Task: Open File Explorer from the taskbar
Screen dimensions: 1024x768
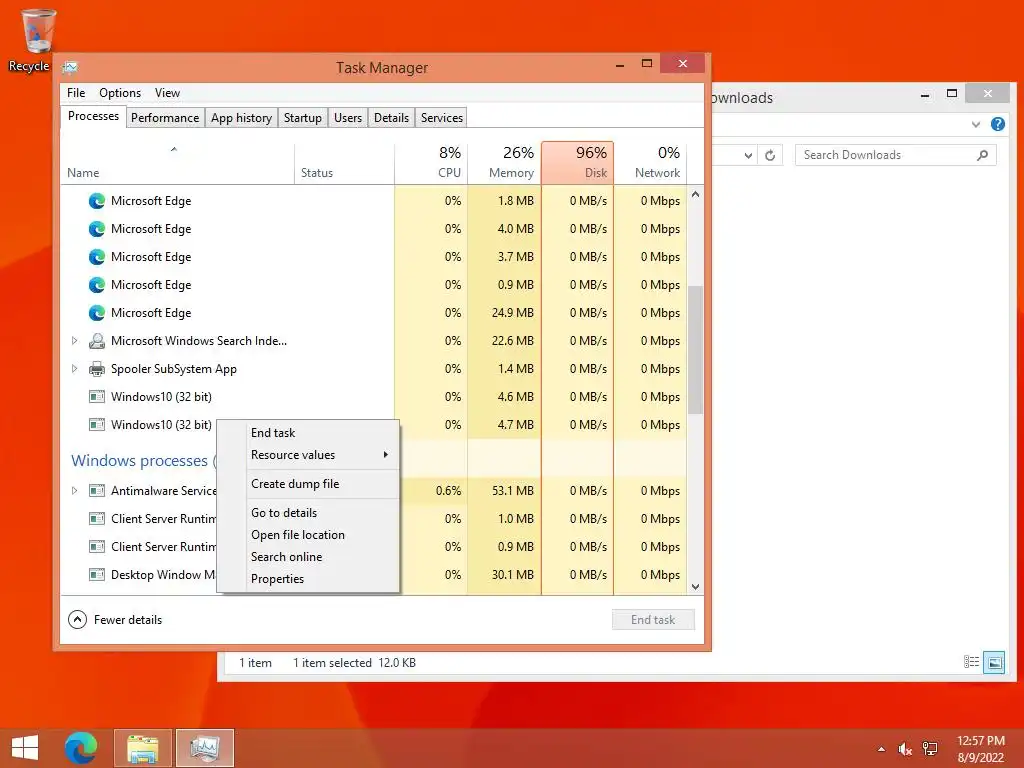Action: pos(142,748)
